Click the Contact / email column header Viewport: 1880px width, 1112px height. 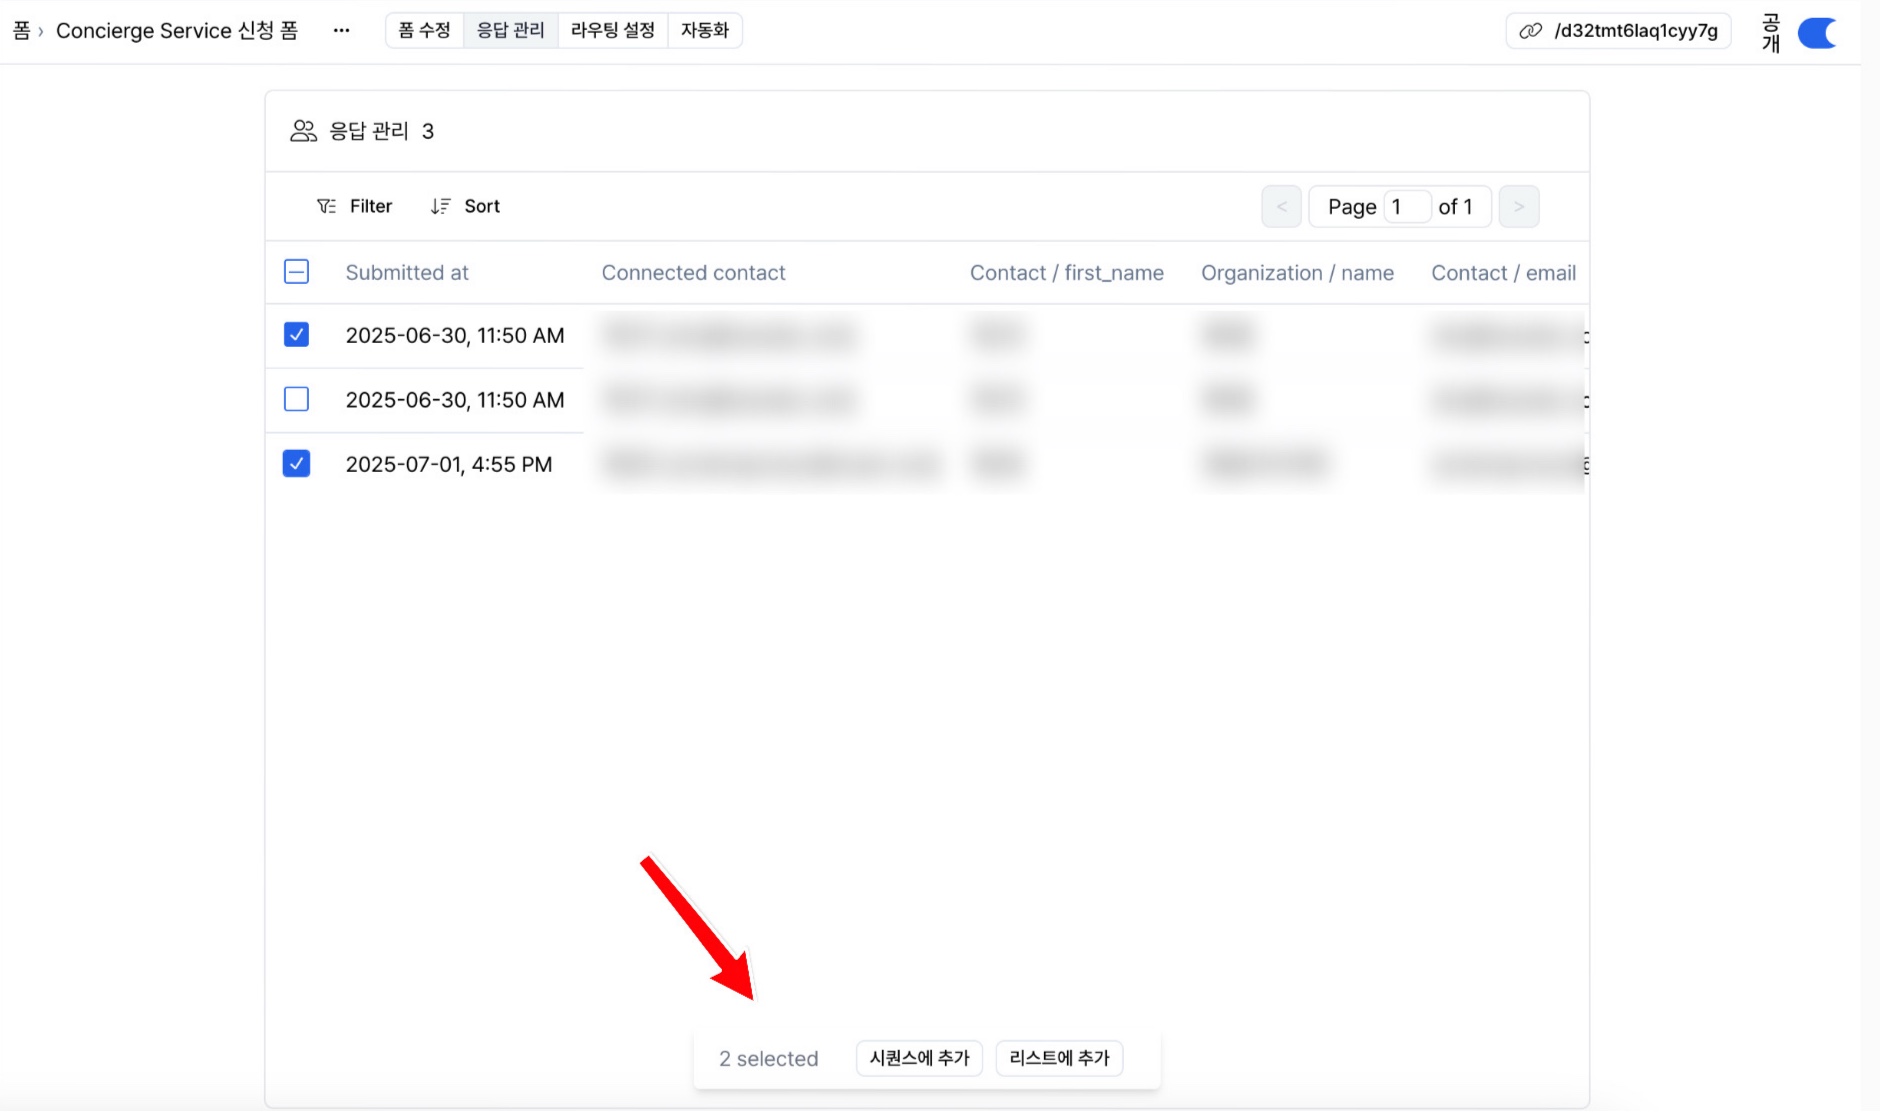click(x=1503, y=273)
